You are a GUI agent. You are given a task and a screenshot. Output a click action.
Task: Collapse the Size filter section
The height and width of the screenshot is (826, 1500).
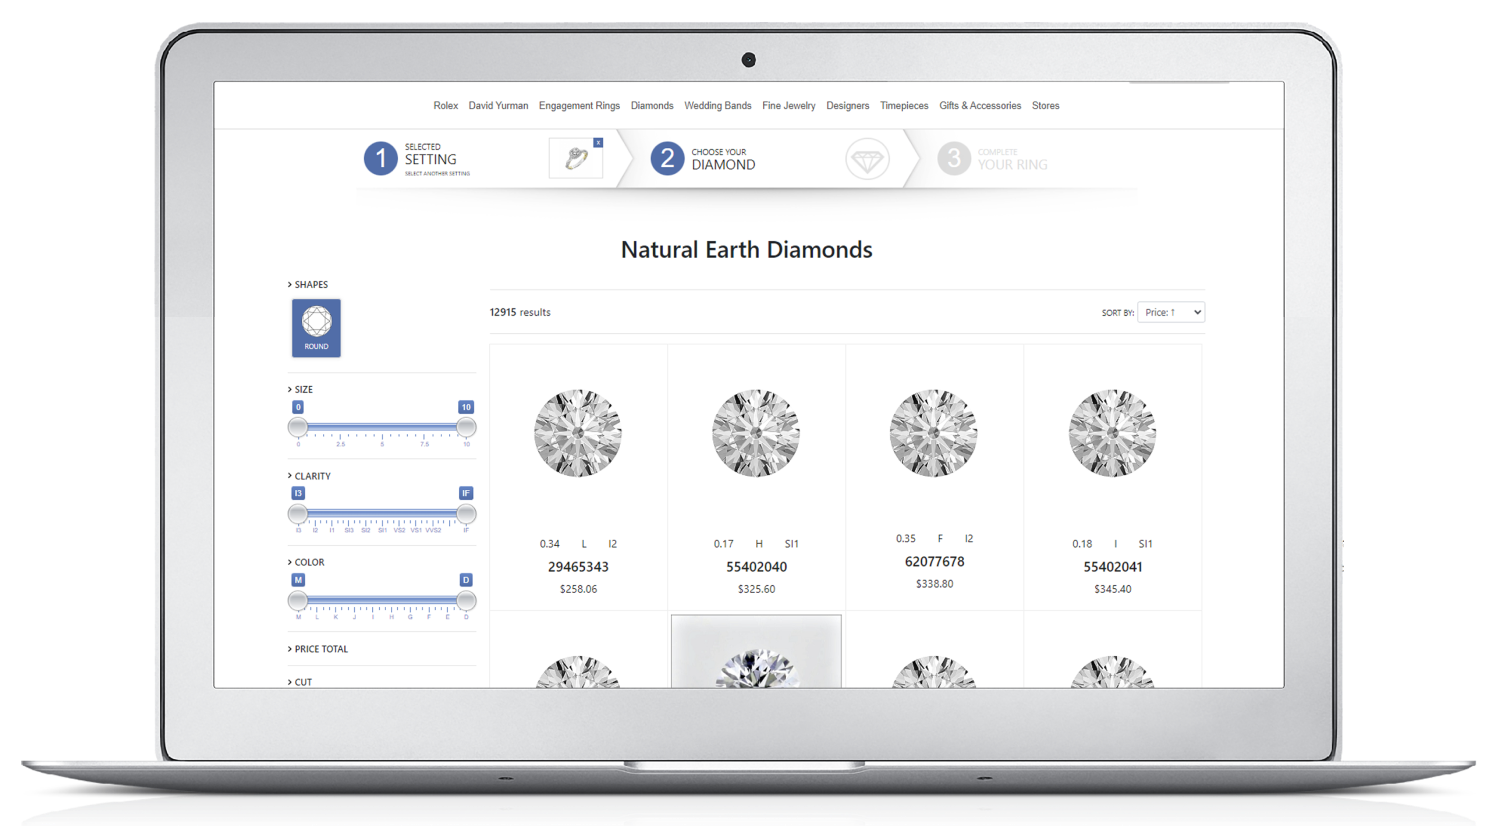[301, 390]
